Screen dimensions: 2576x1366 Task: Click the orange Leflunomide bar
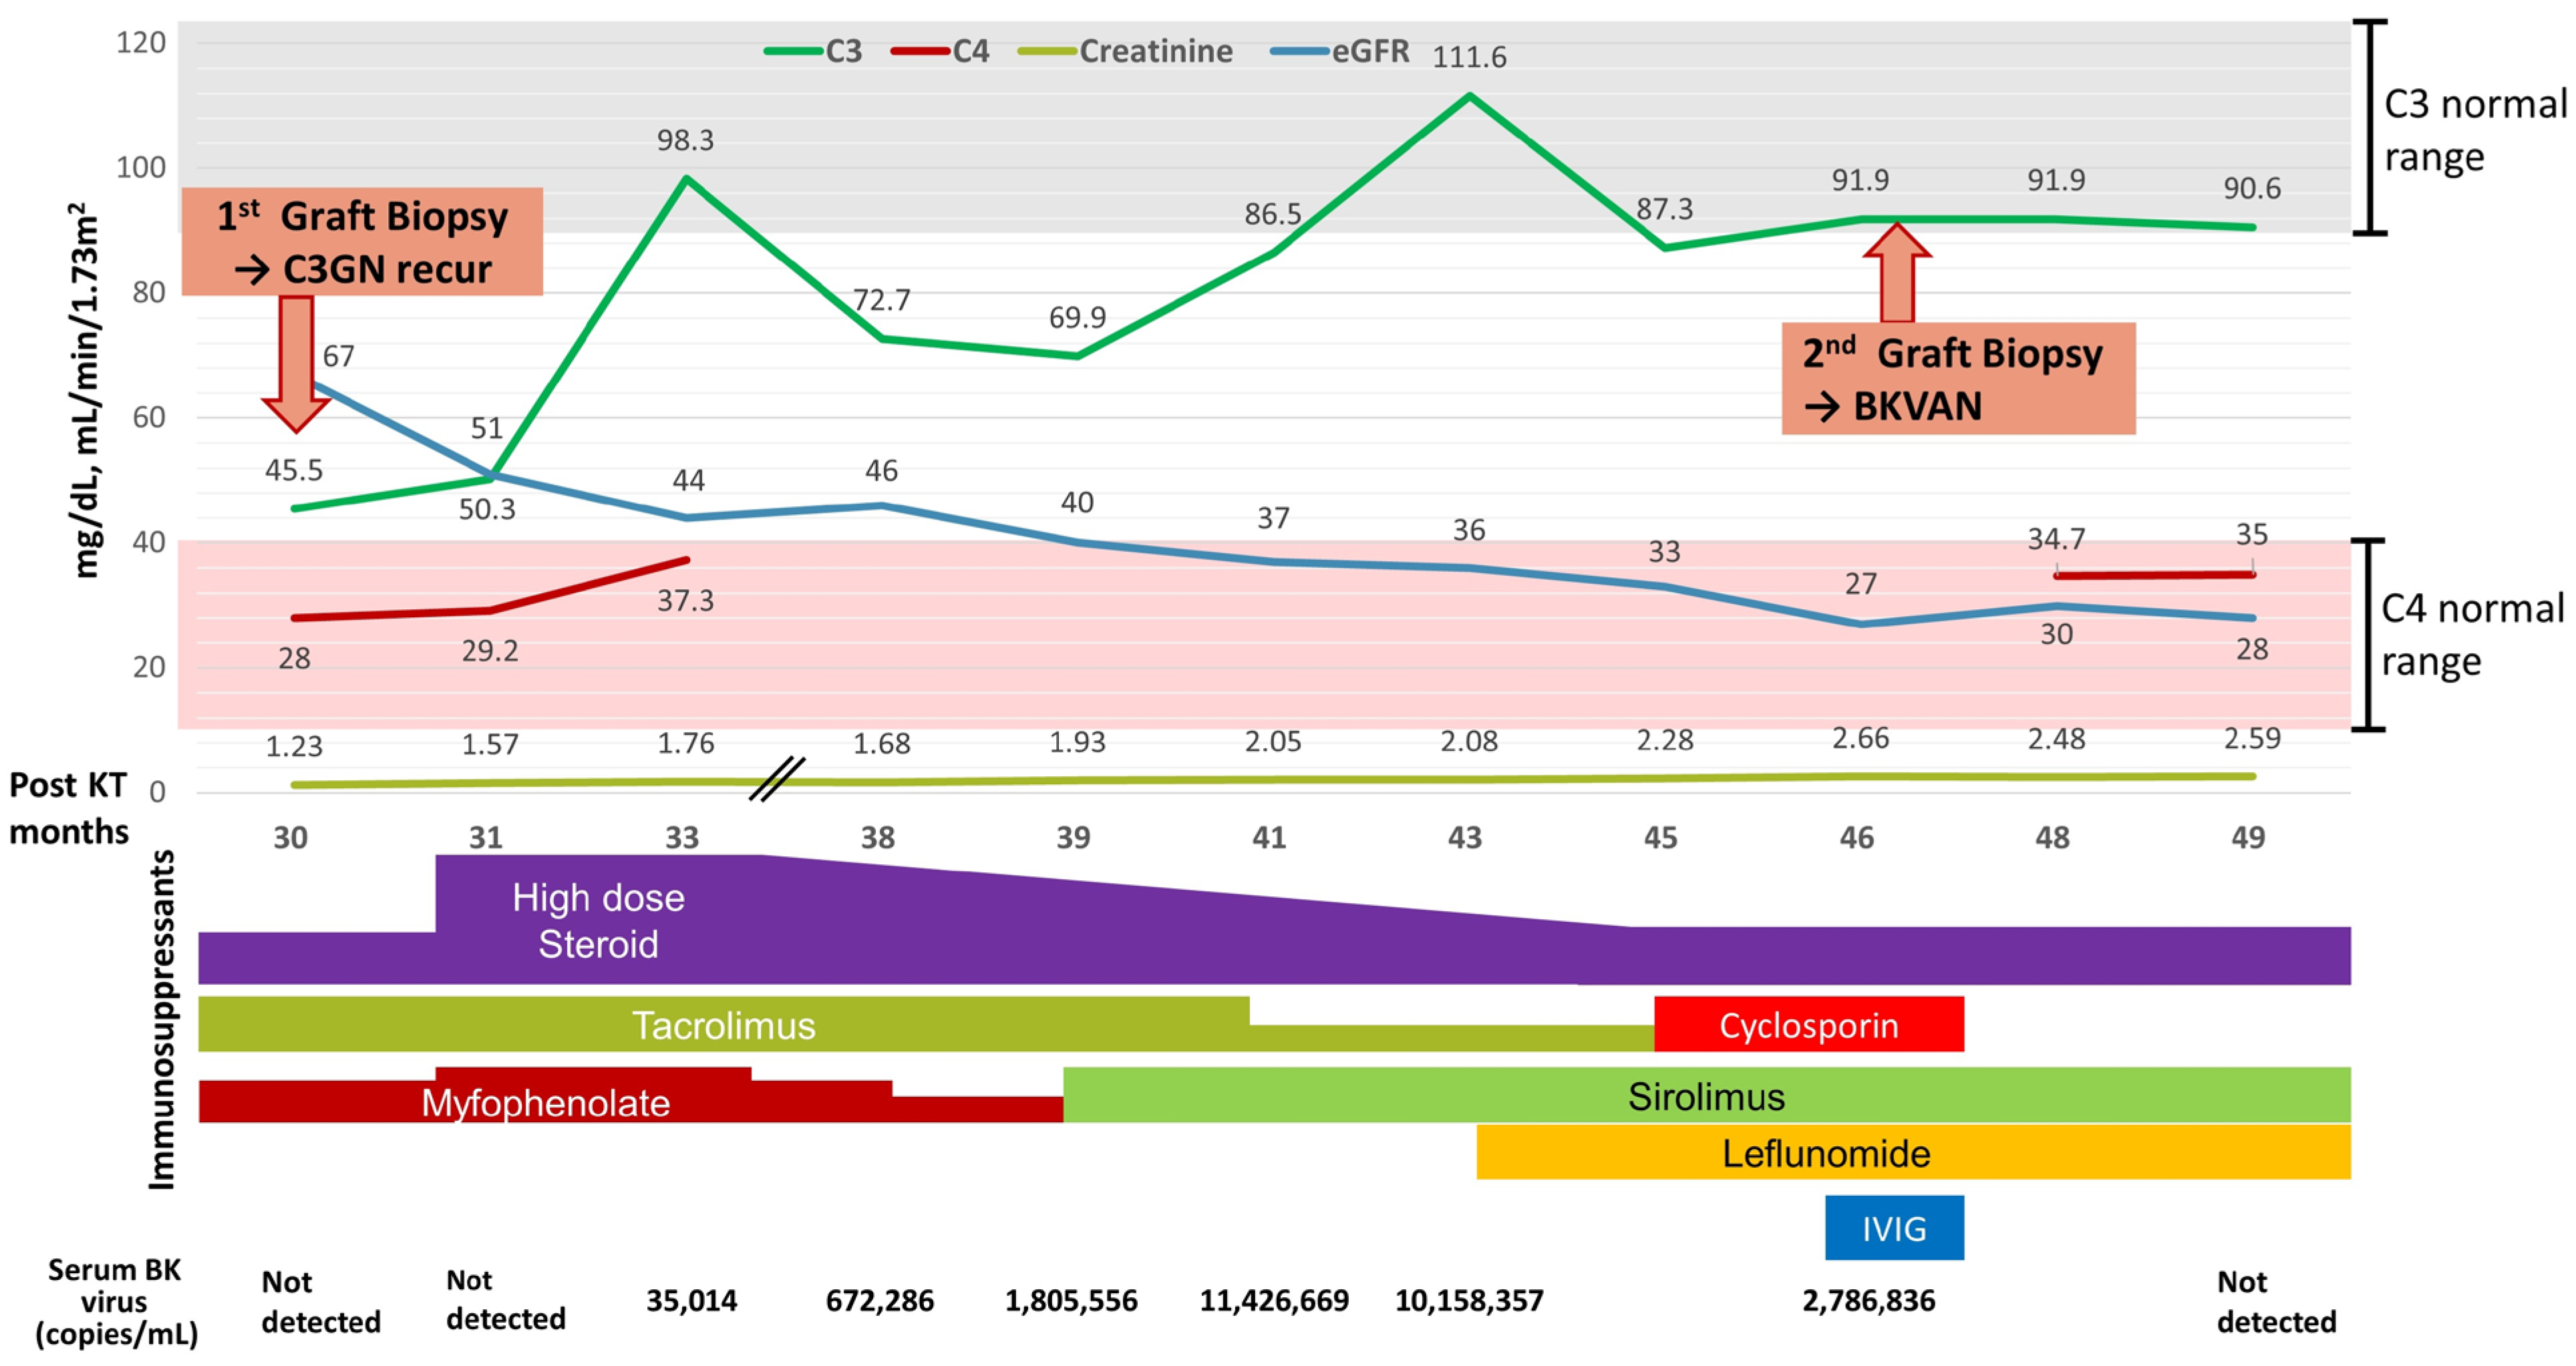[1825, 1153]
